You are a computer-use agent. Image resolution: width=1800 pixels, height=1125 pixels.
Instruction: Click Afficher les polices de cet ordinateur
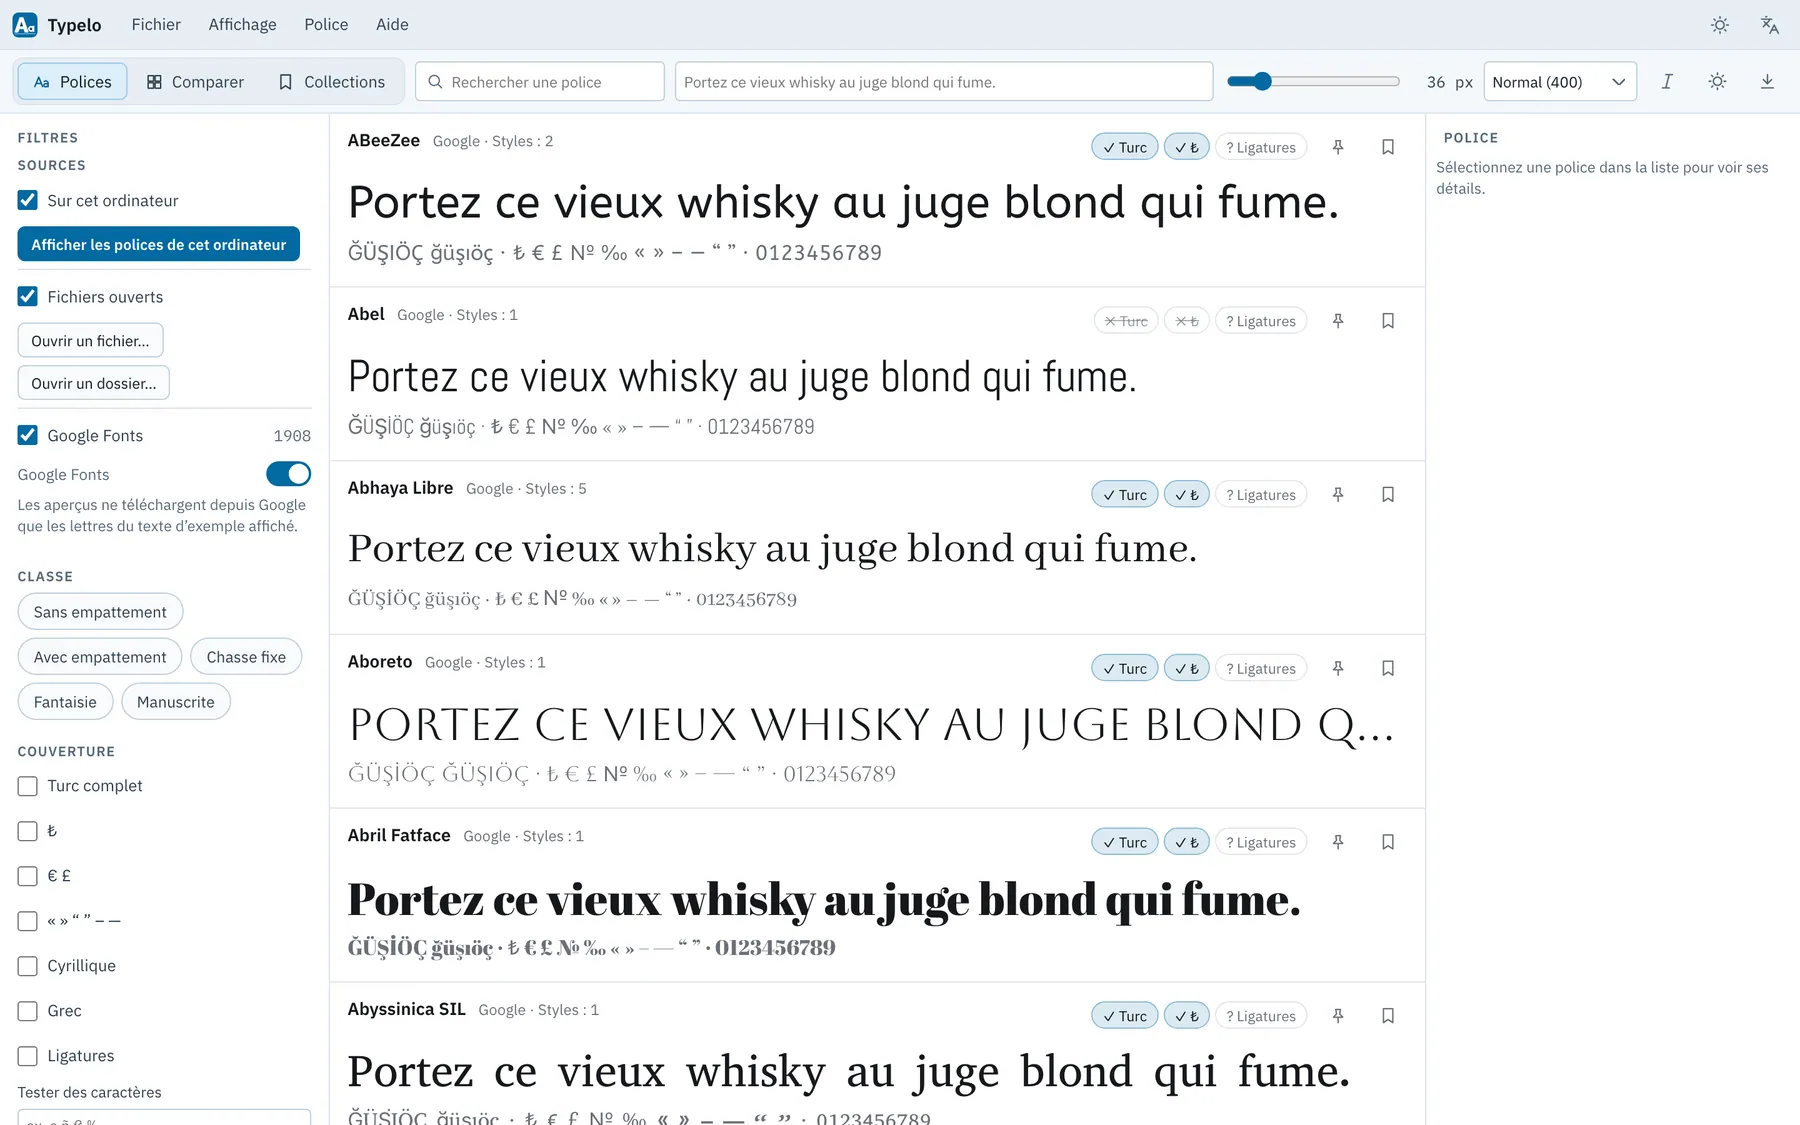point(158,244)
